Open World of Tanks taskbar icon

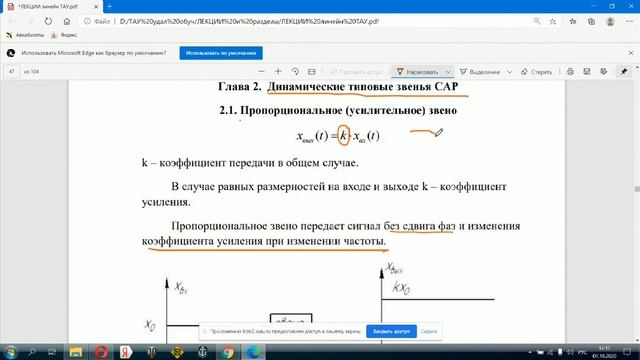[x=152, y=352]
